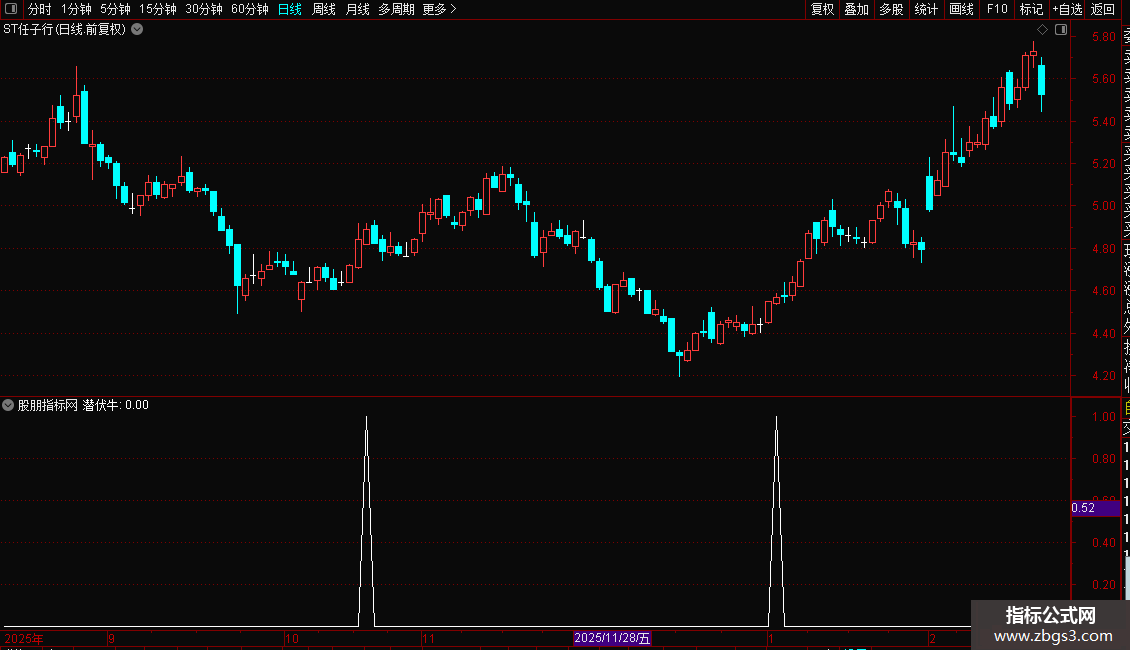Click the 5.00 price axis label
Viewport: 1130px width, 650px height.
tap(1103, 205)
